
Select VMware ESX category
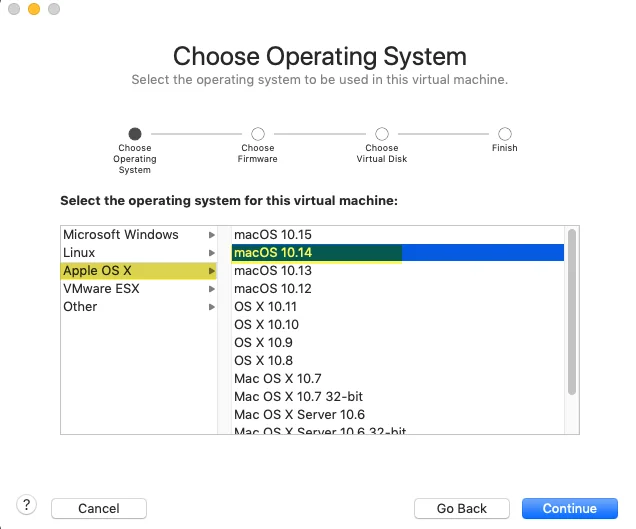[x=138, y=288]
